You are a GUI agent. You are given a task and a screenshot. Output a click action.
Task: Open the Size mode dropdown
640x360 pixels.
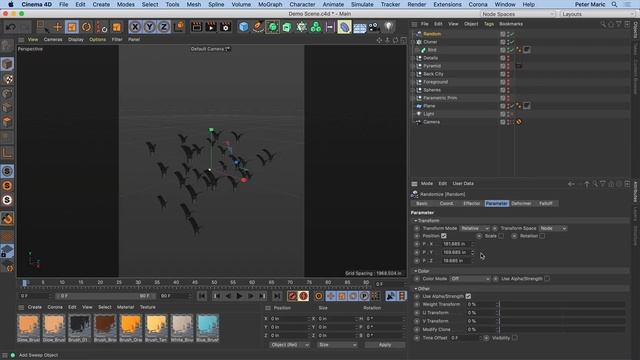338,345
